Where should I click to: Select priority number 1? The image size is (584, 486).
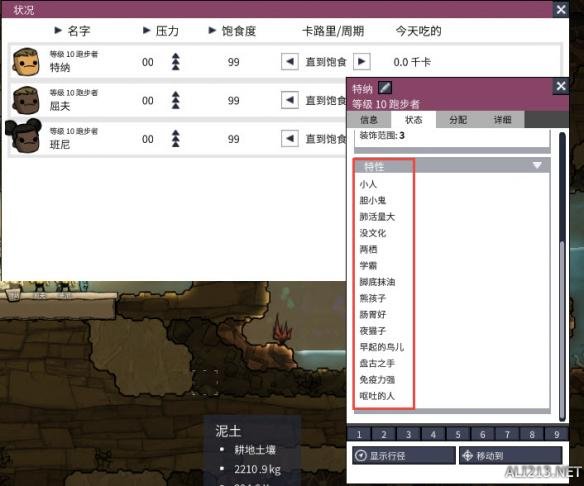pos(359,434)
